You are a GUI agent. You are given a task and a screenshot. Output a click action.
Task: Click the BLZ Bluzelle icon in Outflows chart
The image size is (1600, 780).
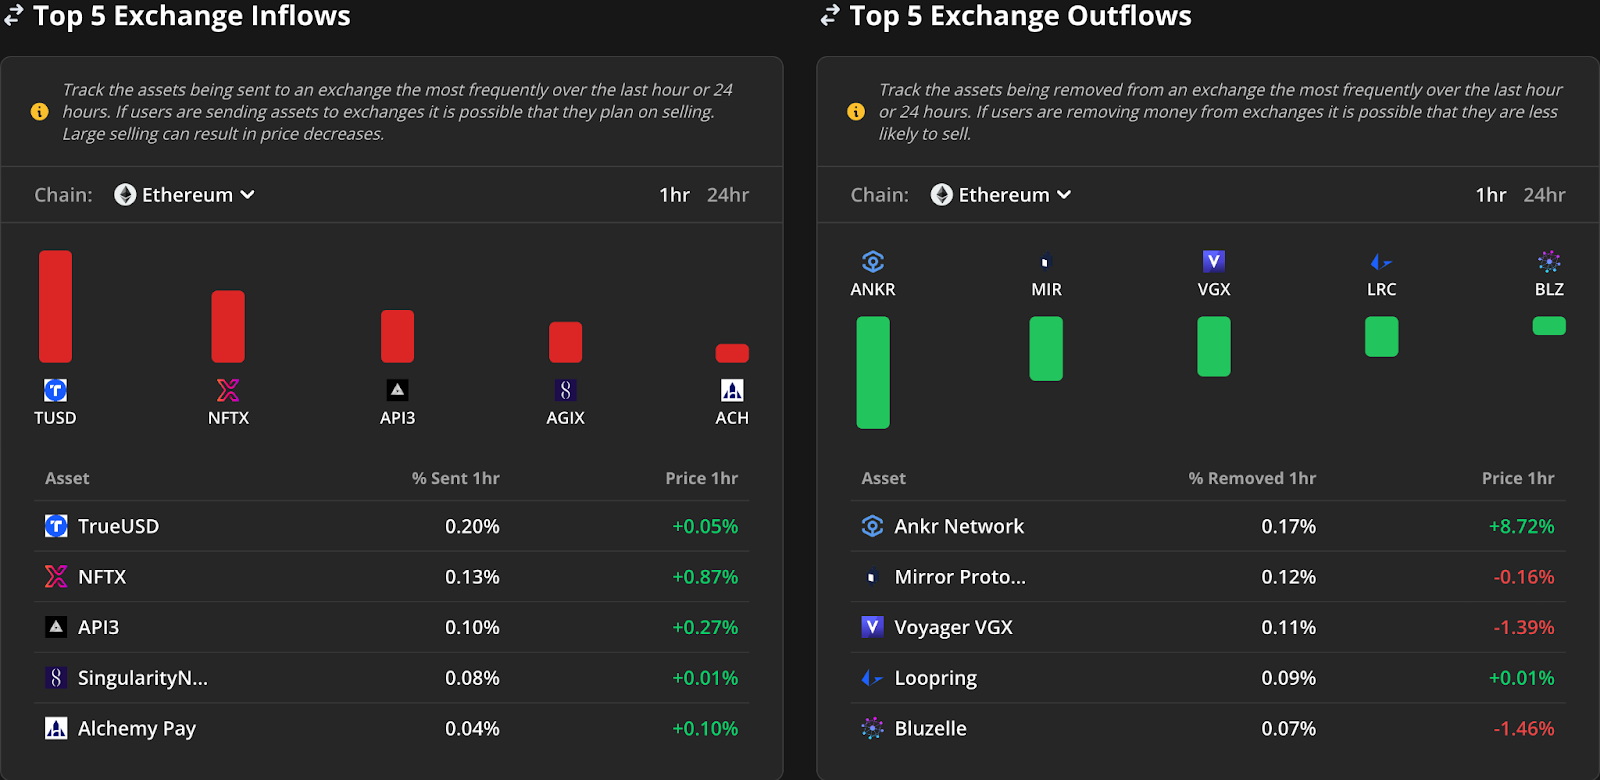[1549, 262]
